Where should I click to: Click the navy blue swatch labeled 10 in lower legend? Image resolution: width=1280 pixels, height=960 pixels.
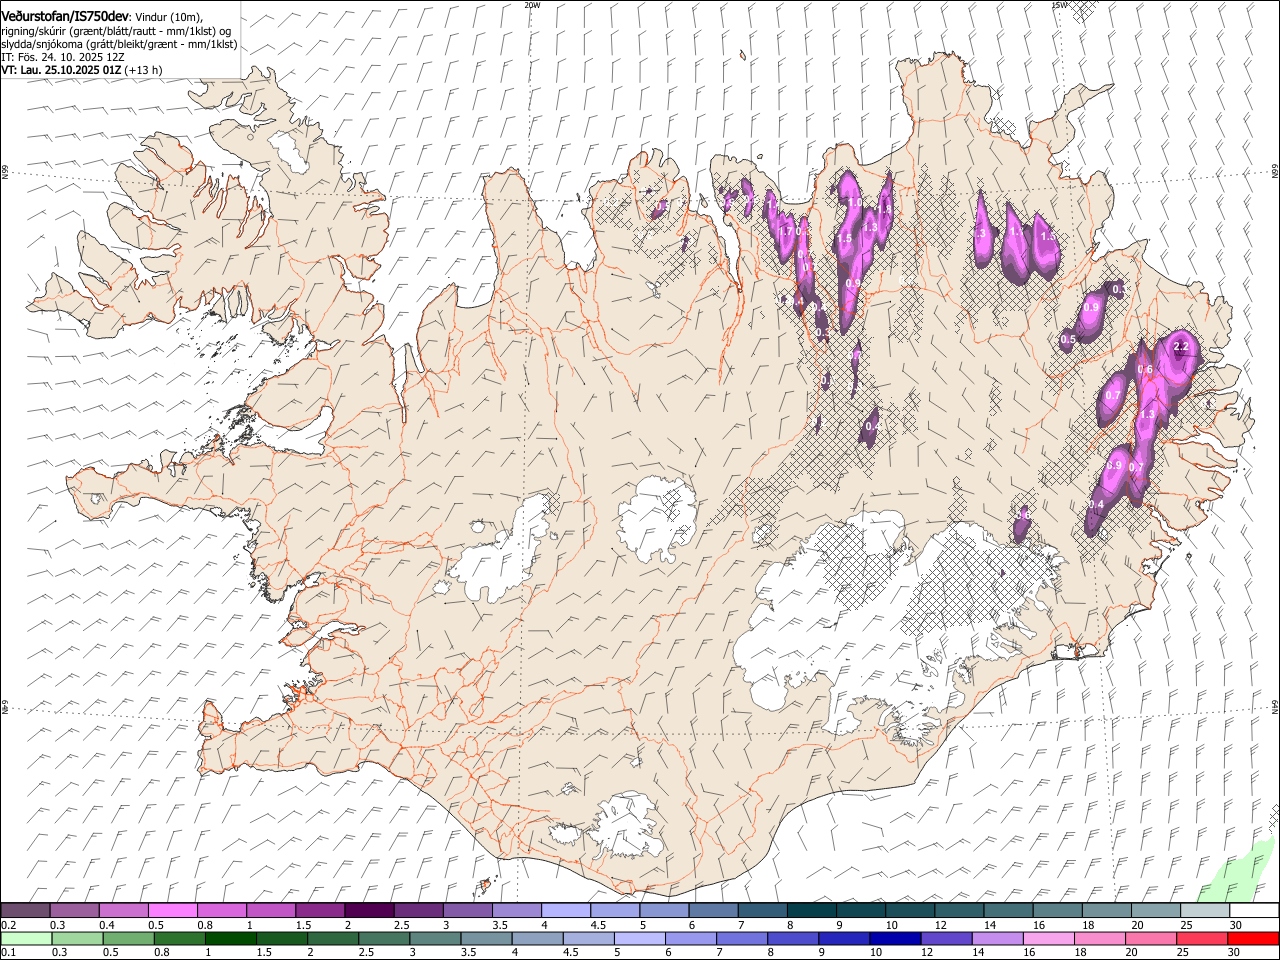894,938
